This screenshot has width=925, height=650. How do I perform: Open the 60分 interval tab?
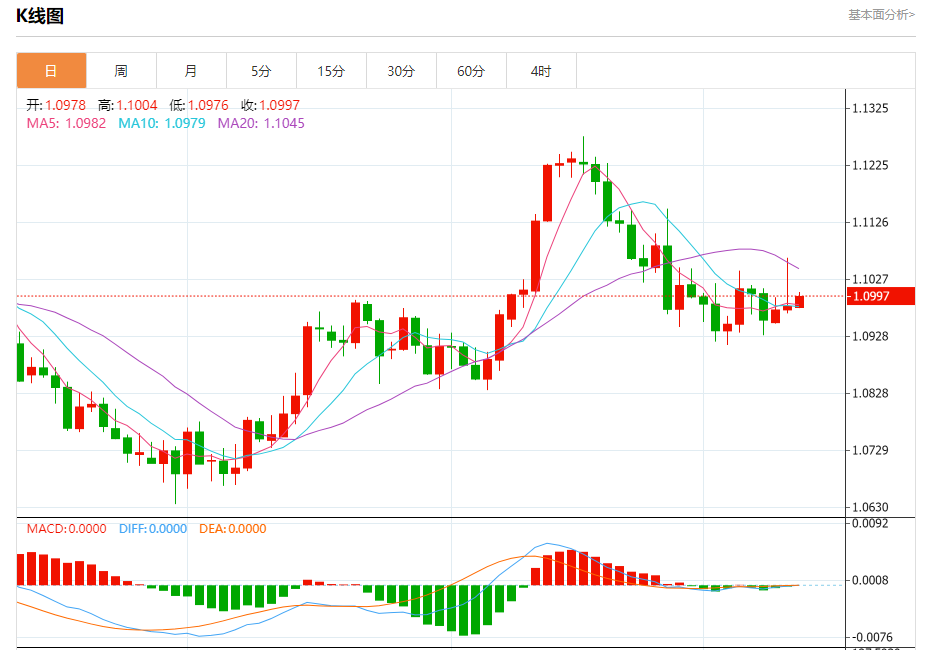471,71
